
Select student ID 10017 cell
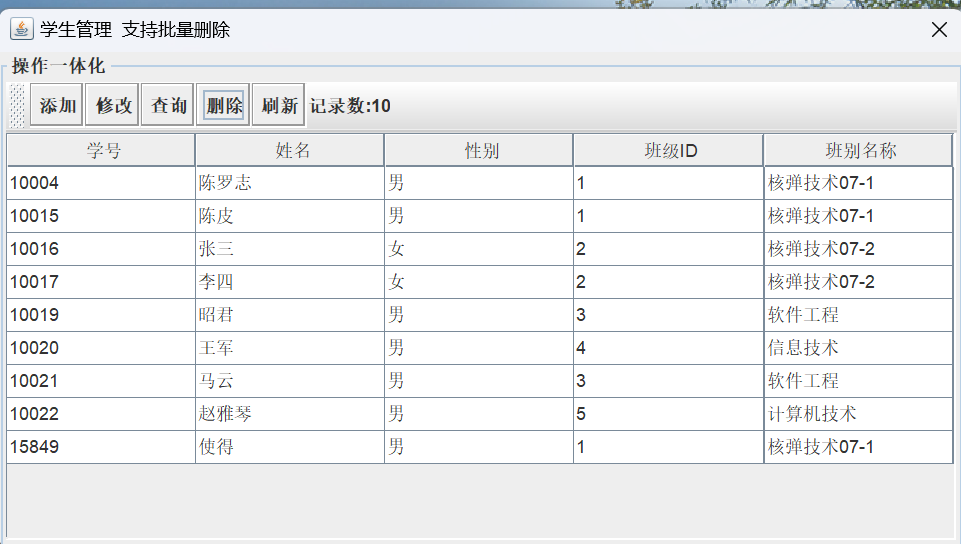[101, 282]
